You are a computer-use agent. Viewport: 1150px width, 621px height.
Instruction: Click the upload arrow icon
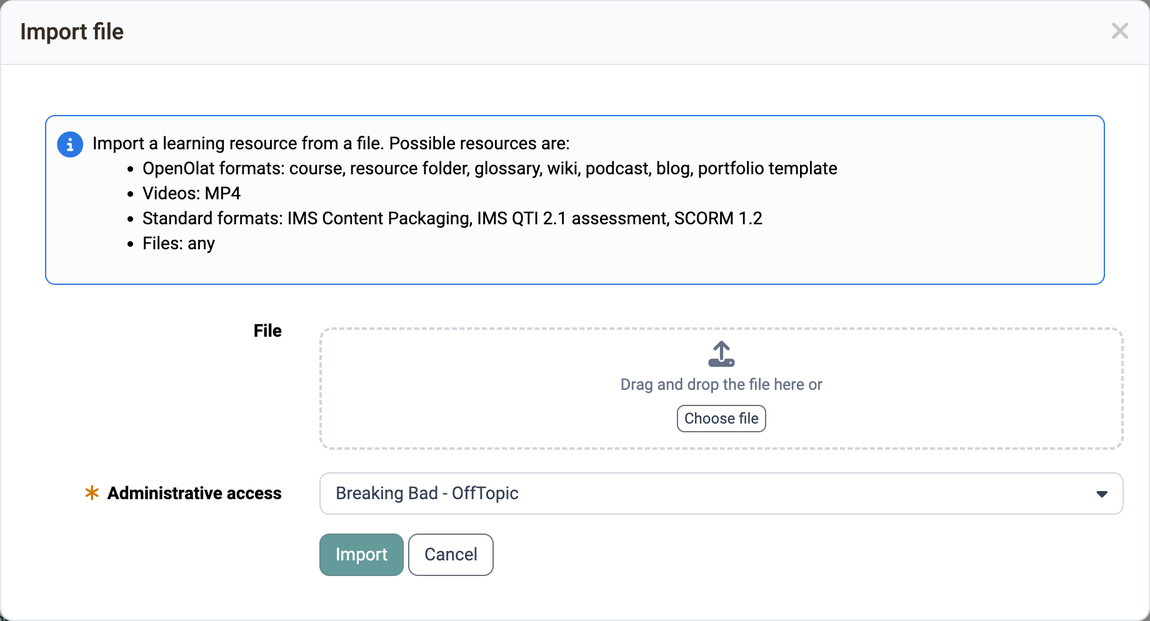pos(721,354)
